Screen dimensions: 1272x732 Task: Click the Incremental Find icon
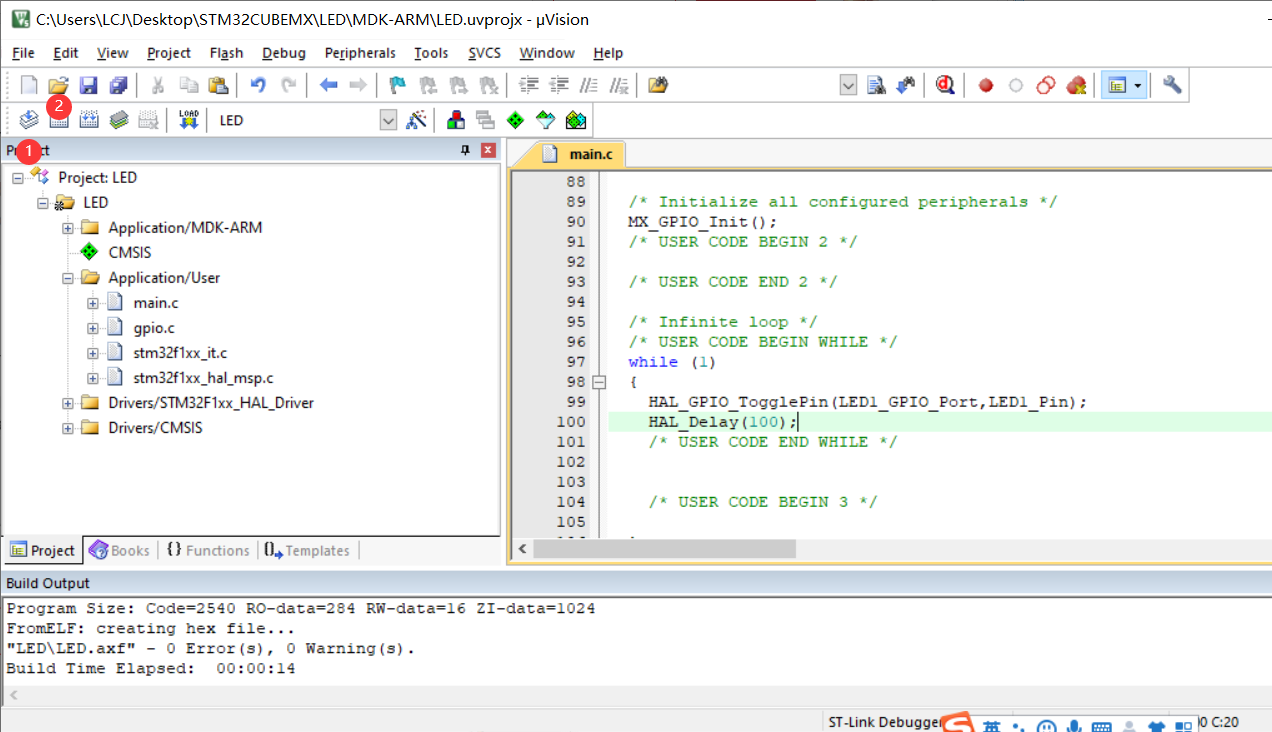[906, 86]
